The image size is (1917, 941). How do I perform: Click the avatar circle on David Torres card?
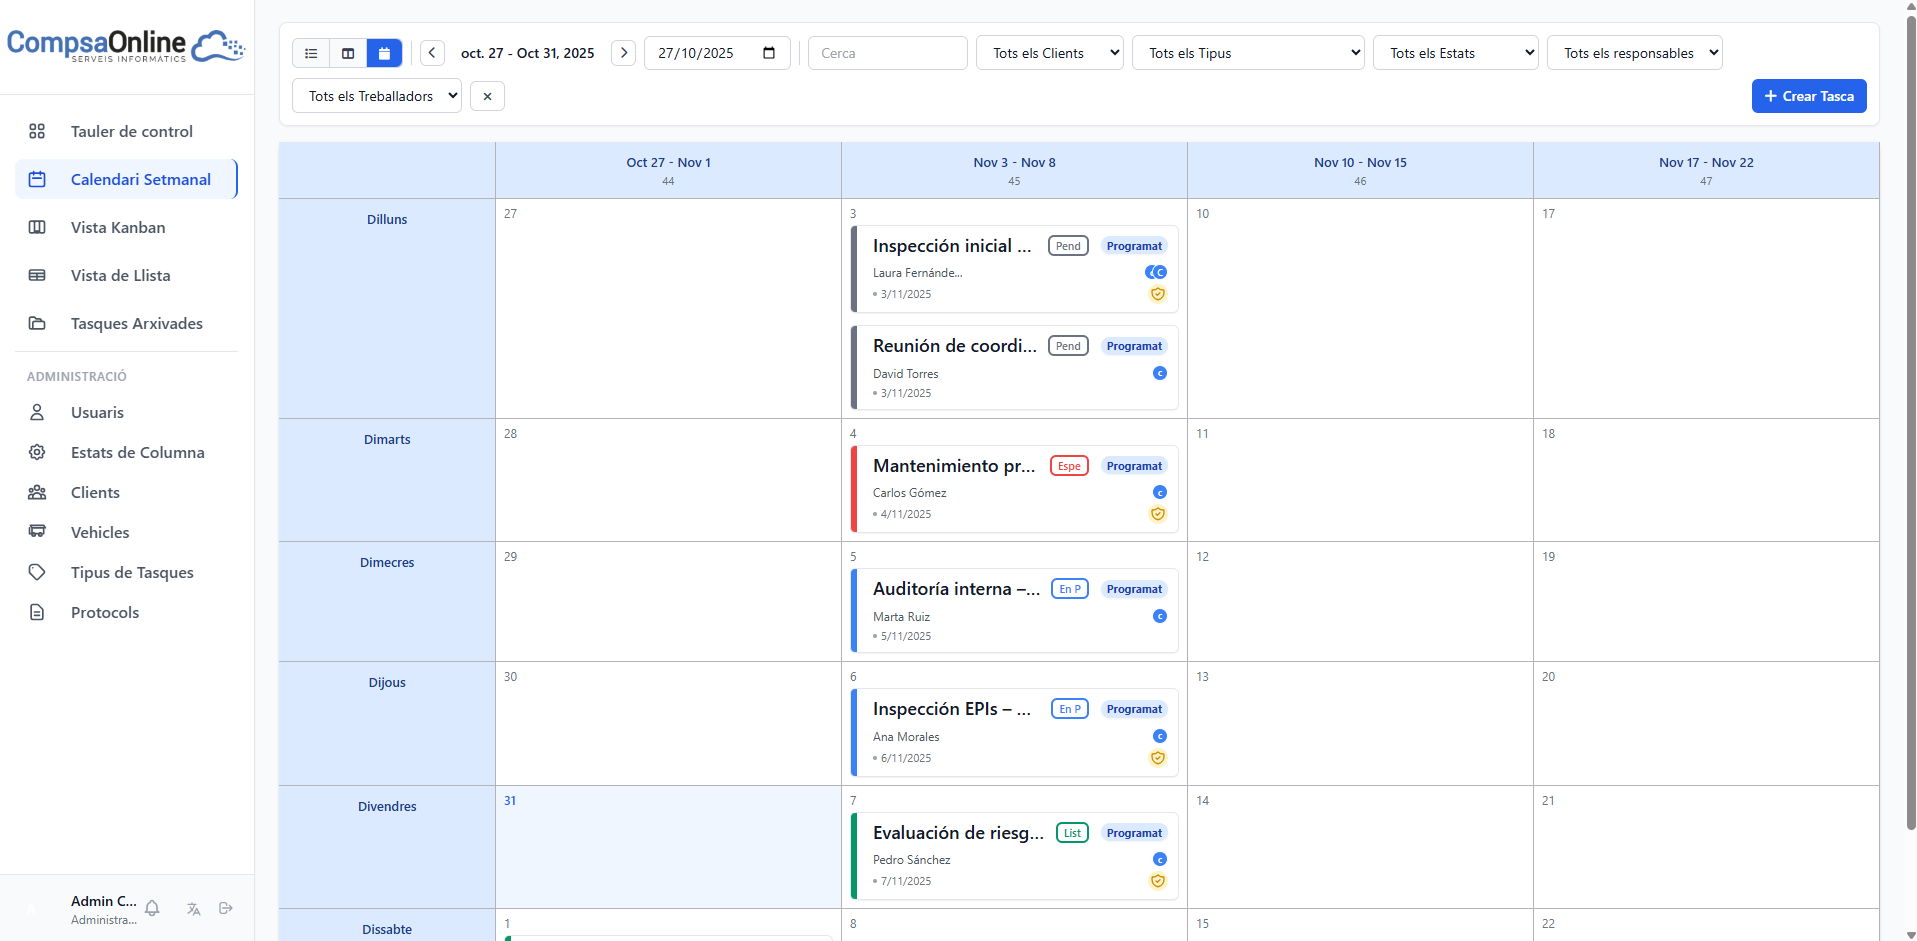click(x=1160, y=373)
